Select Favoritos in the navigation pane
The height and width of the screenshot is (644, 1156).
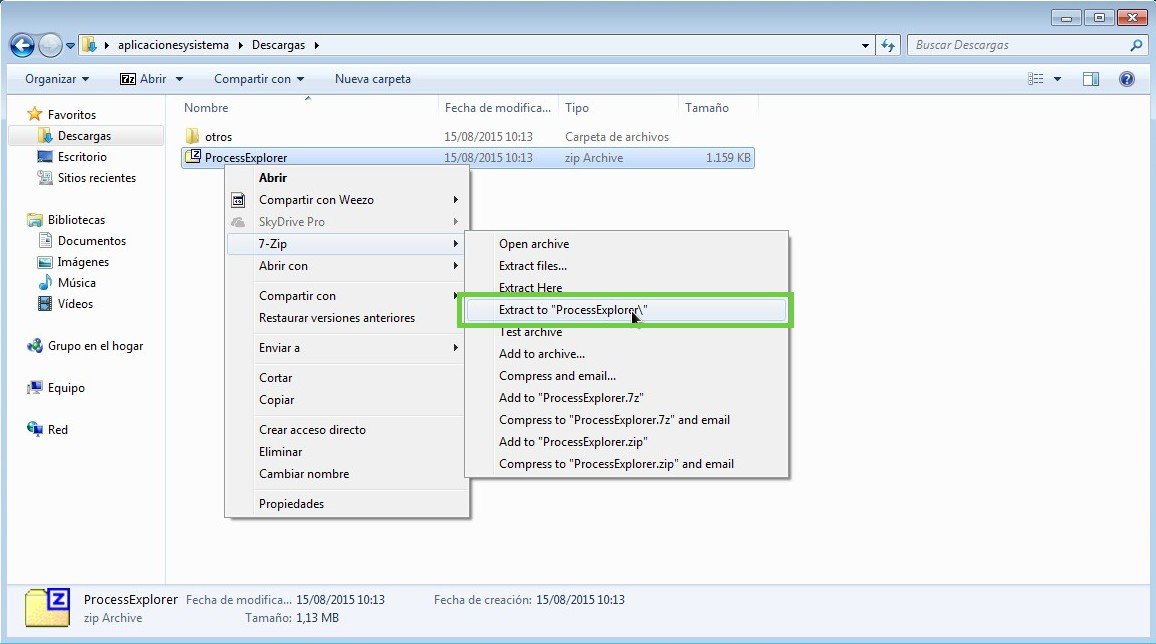tap(72, 114)
